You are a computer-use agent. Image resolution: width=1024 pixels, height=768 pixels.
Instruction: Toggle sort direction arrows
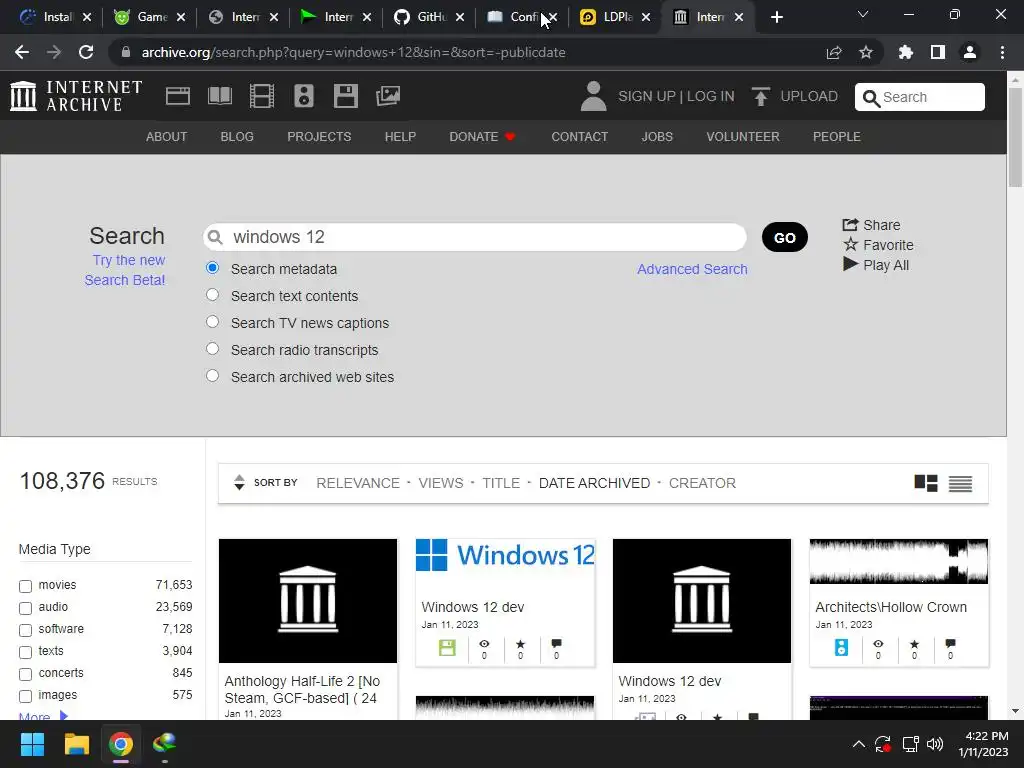point(239,483)
